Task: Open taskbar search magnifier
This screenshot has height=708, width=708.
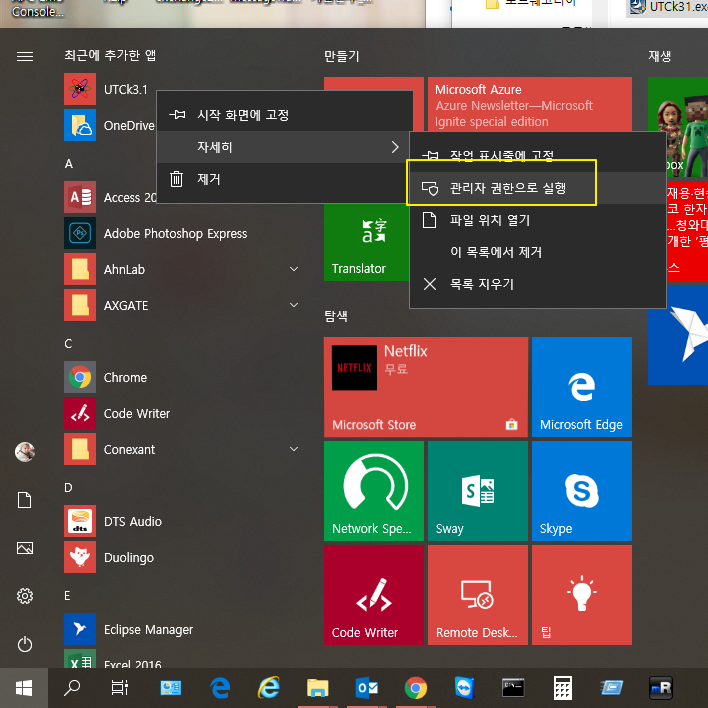Action: [x=72, y=688]
